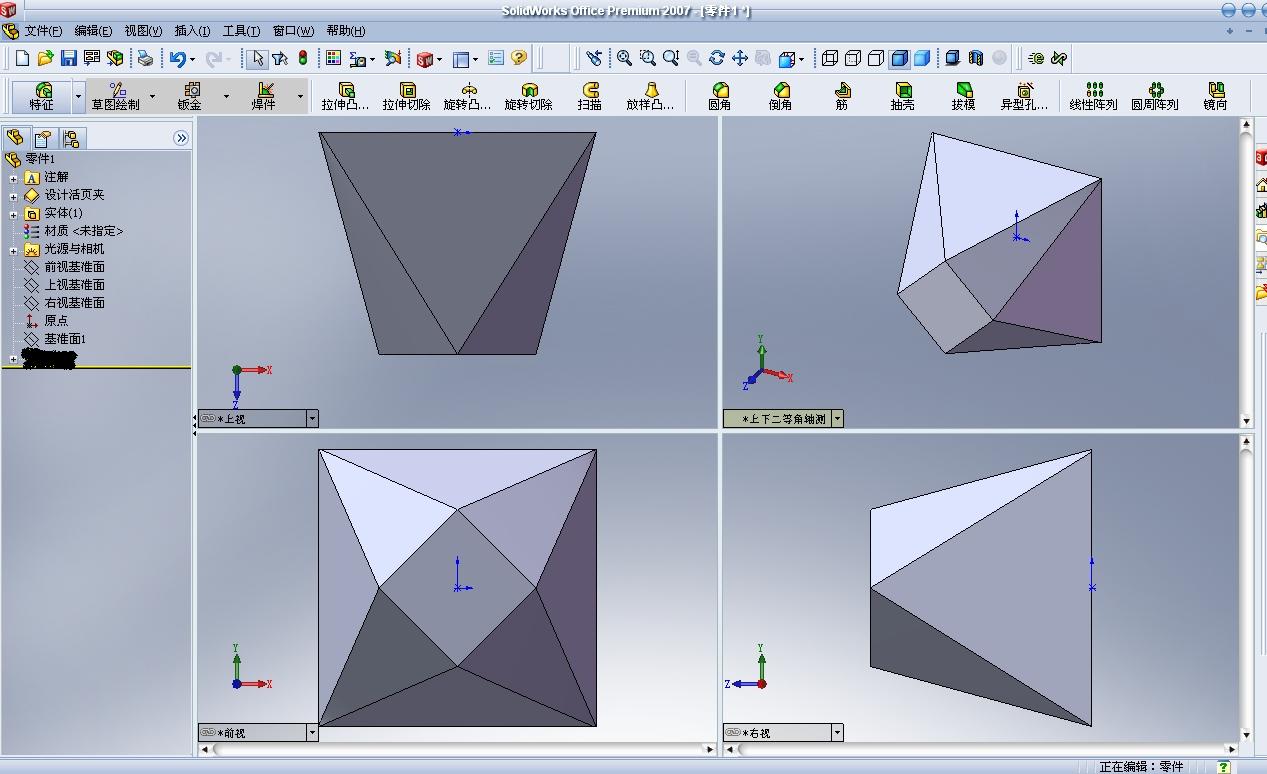Image resolution: width=1267 pixels, height=774 pixels.
Task: Expand the 光源与相机 tree node
Action: 14,250
